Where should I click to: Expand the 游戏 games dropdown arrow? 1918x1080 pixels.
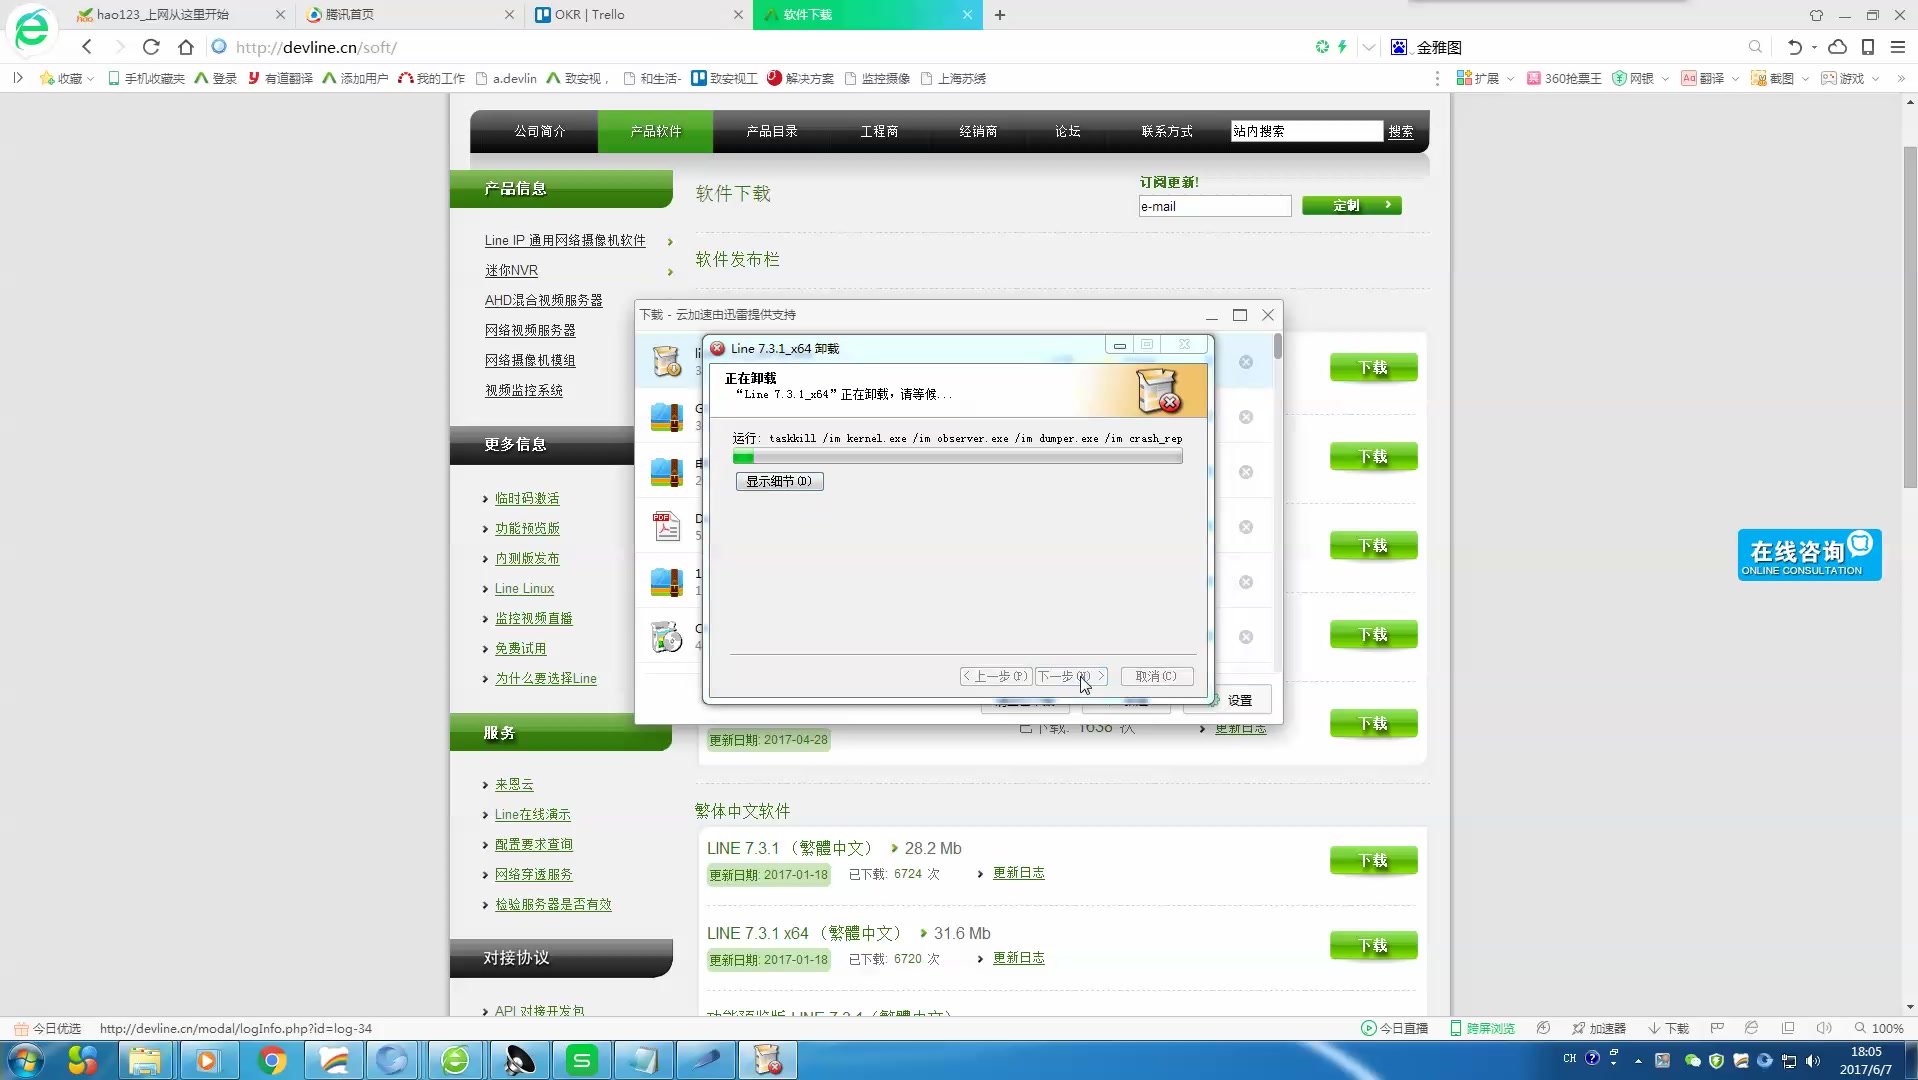point(1875,79)
